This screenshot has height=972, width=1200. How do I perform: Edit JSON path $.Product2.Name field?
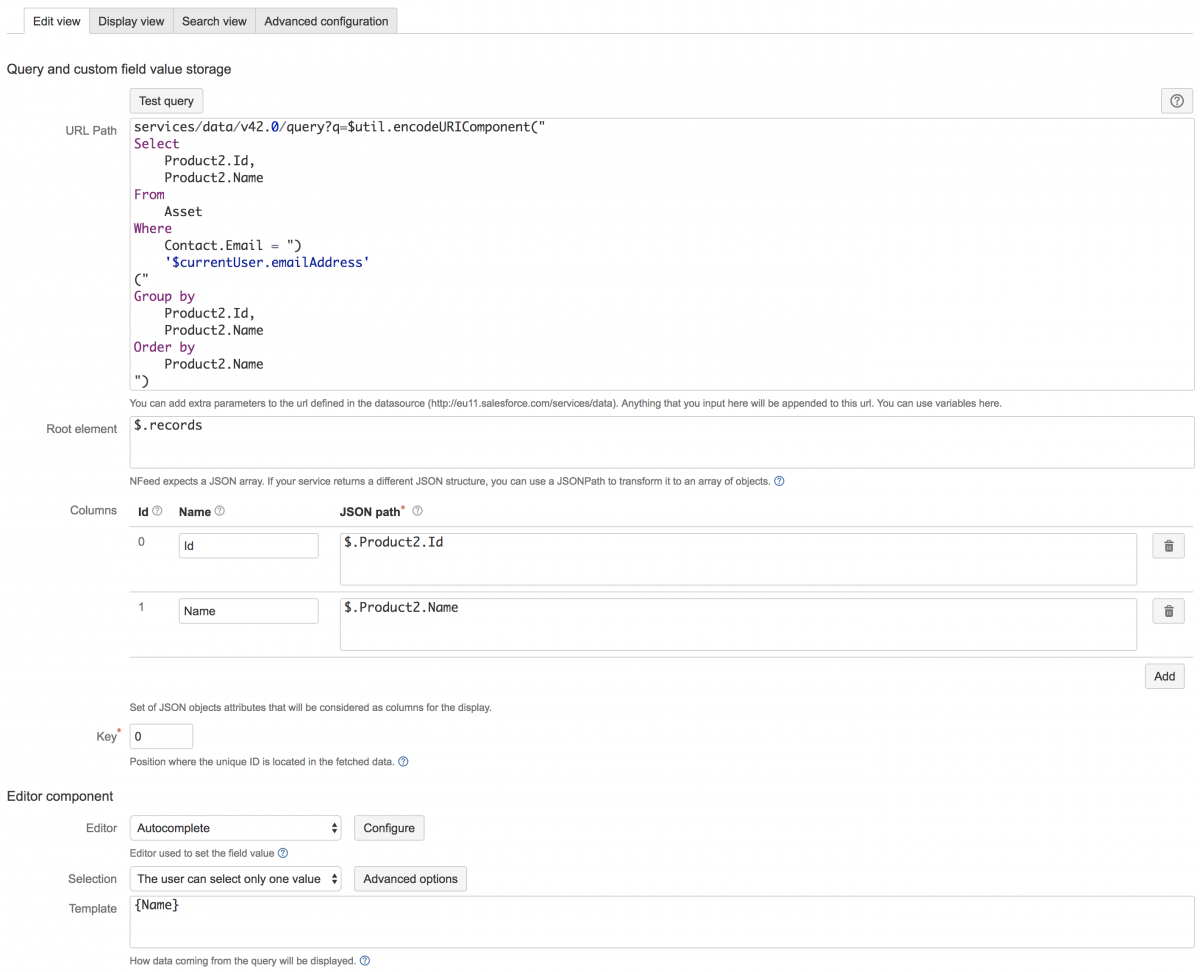click(738, 624)
